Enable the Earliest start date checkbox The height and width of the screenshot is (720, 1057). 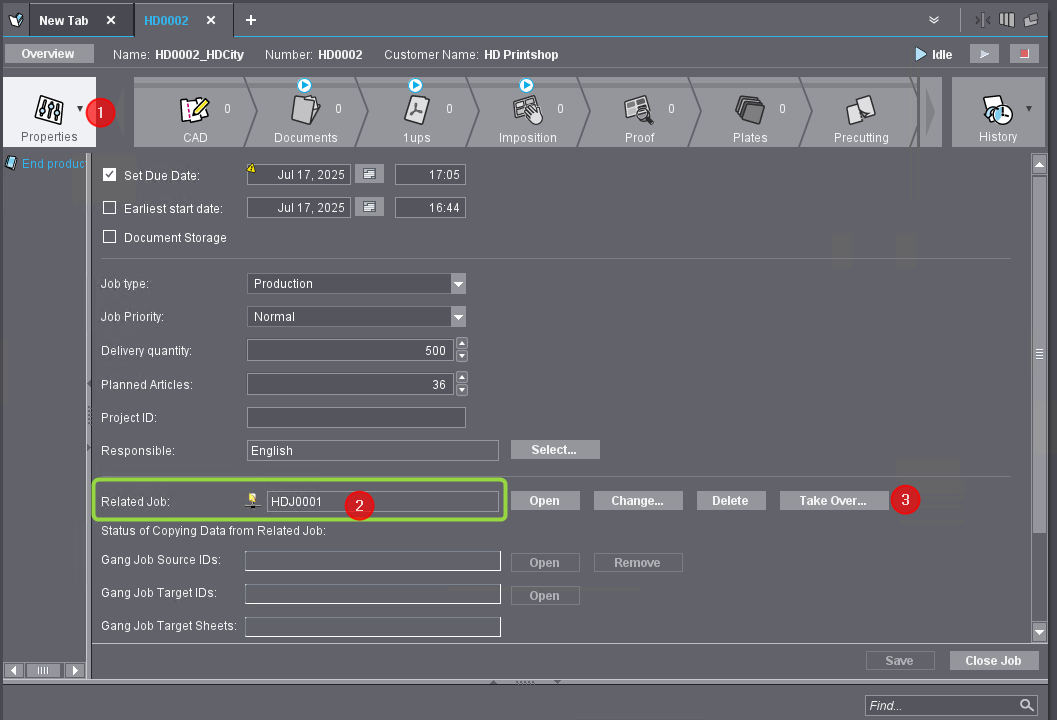coord(110,208)
